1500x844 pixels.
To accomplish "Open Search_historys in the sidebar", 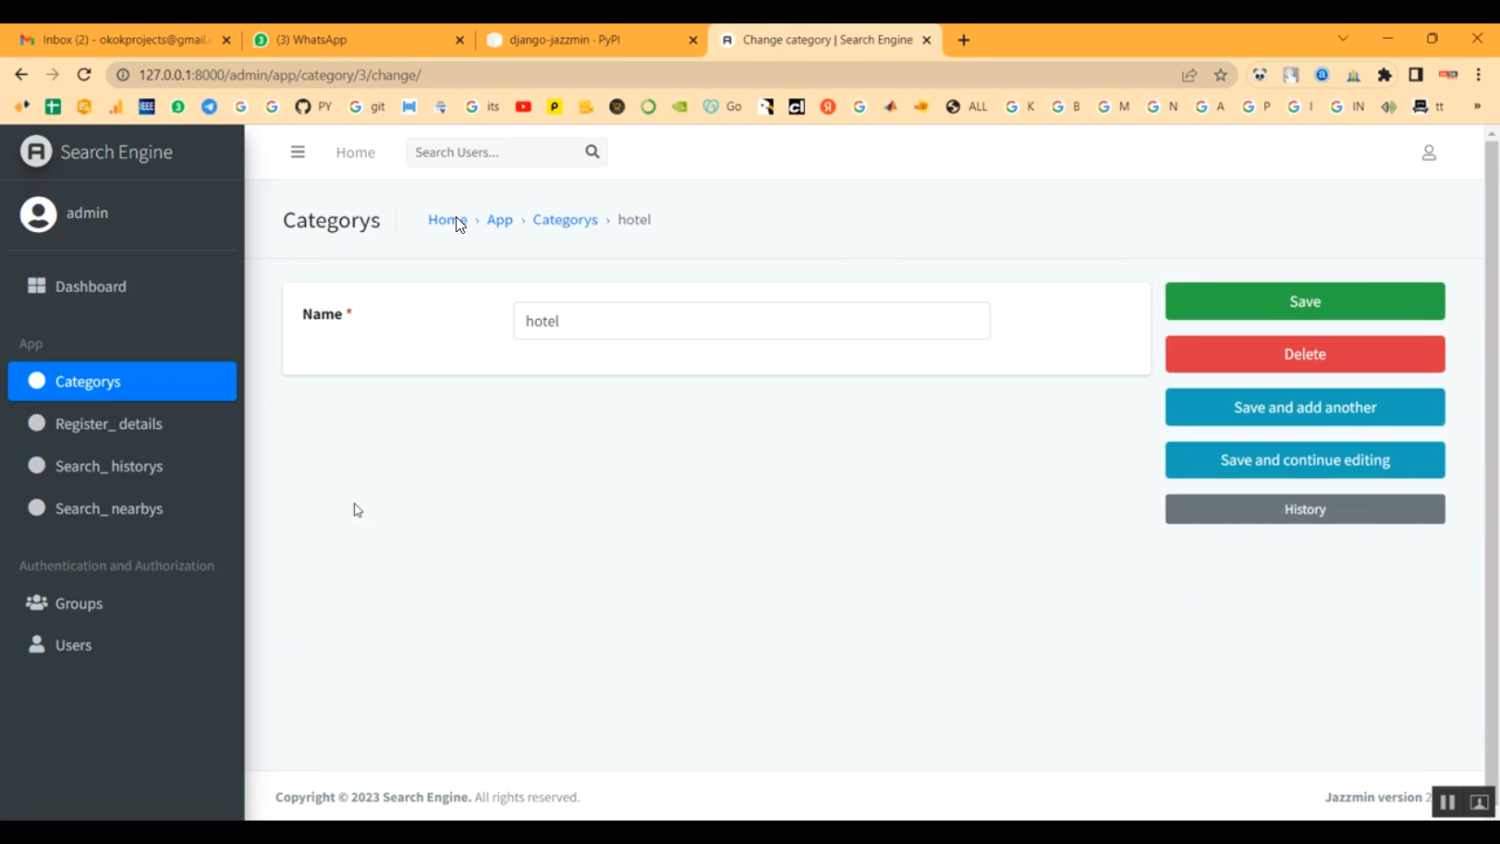I will (122, 466).
